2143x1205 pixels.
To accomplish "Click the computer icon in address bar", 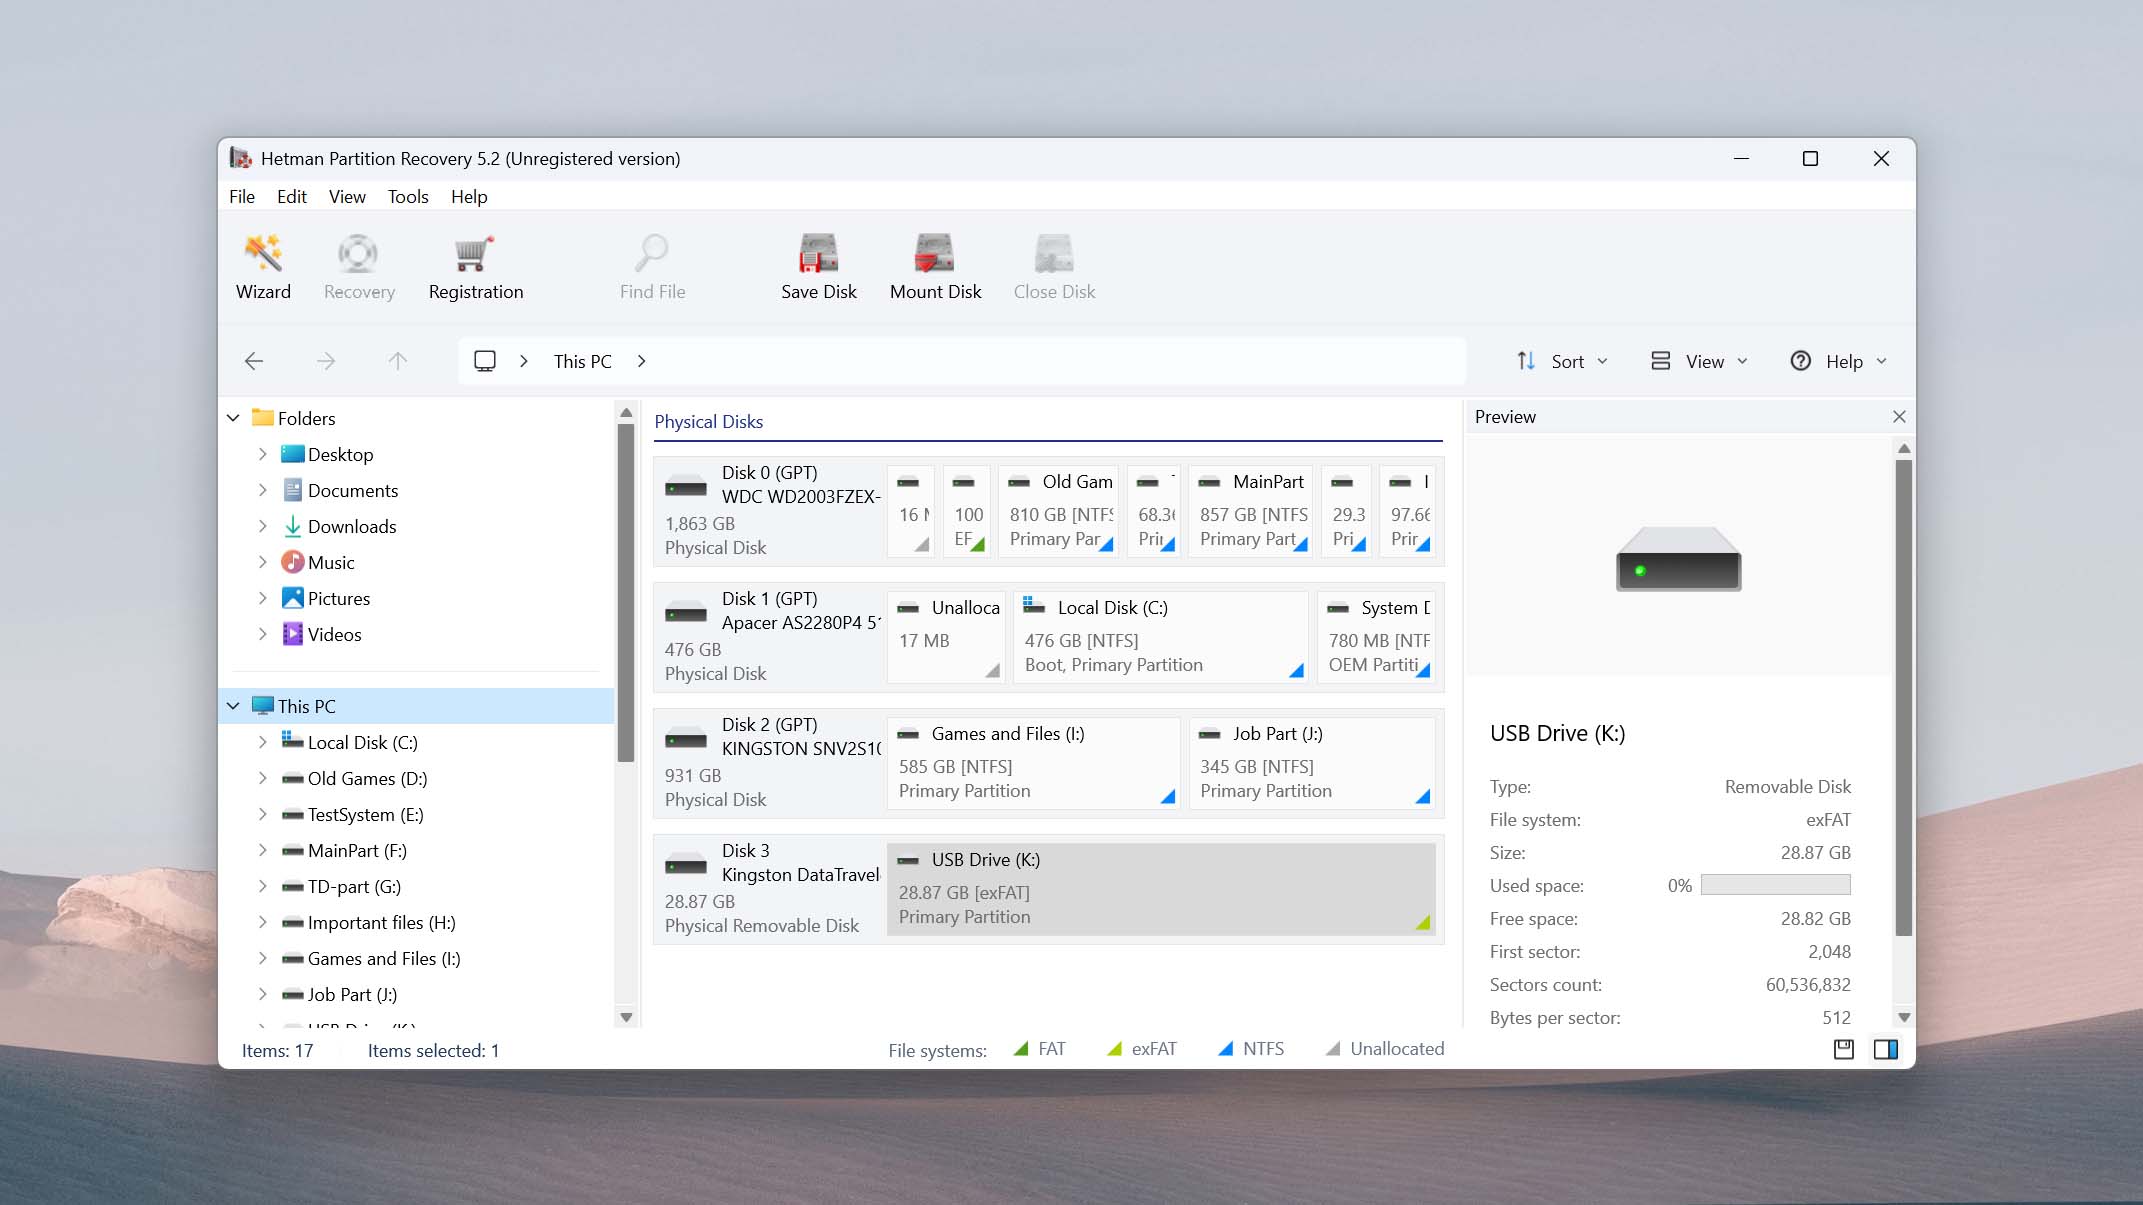I will point(485,361).
